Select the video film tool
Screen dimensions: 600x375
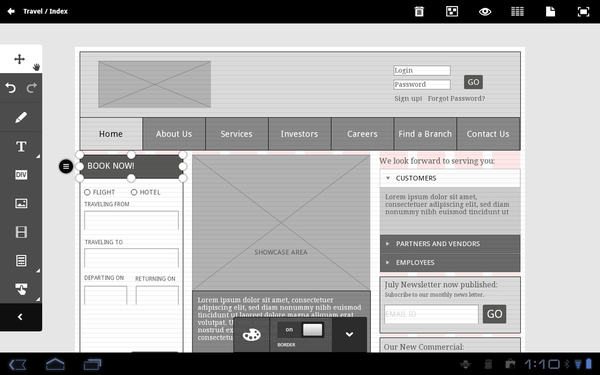pyautogui.click(x=21, y=232)
